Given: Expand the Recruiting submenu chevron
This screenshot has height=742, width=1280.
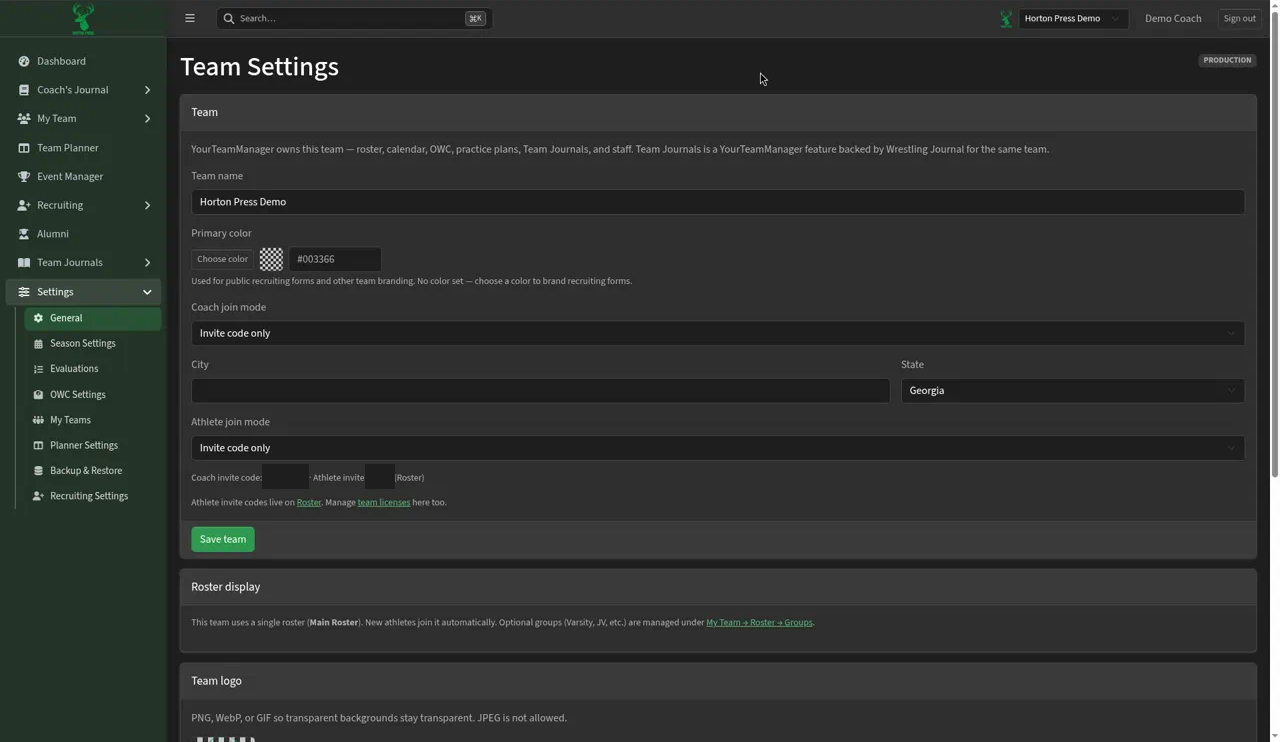Looking at the screenshot, I should tap(147, 206).
